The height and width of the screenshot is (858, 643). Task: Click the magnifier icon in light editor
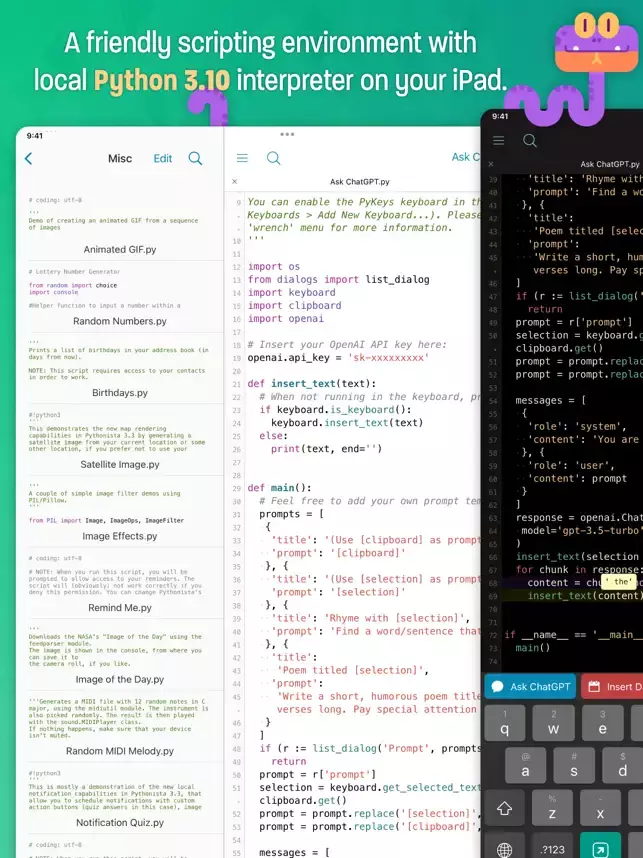[274, 159]
